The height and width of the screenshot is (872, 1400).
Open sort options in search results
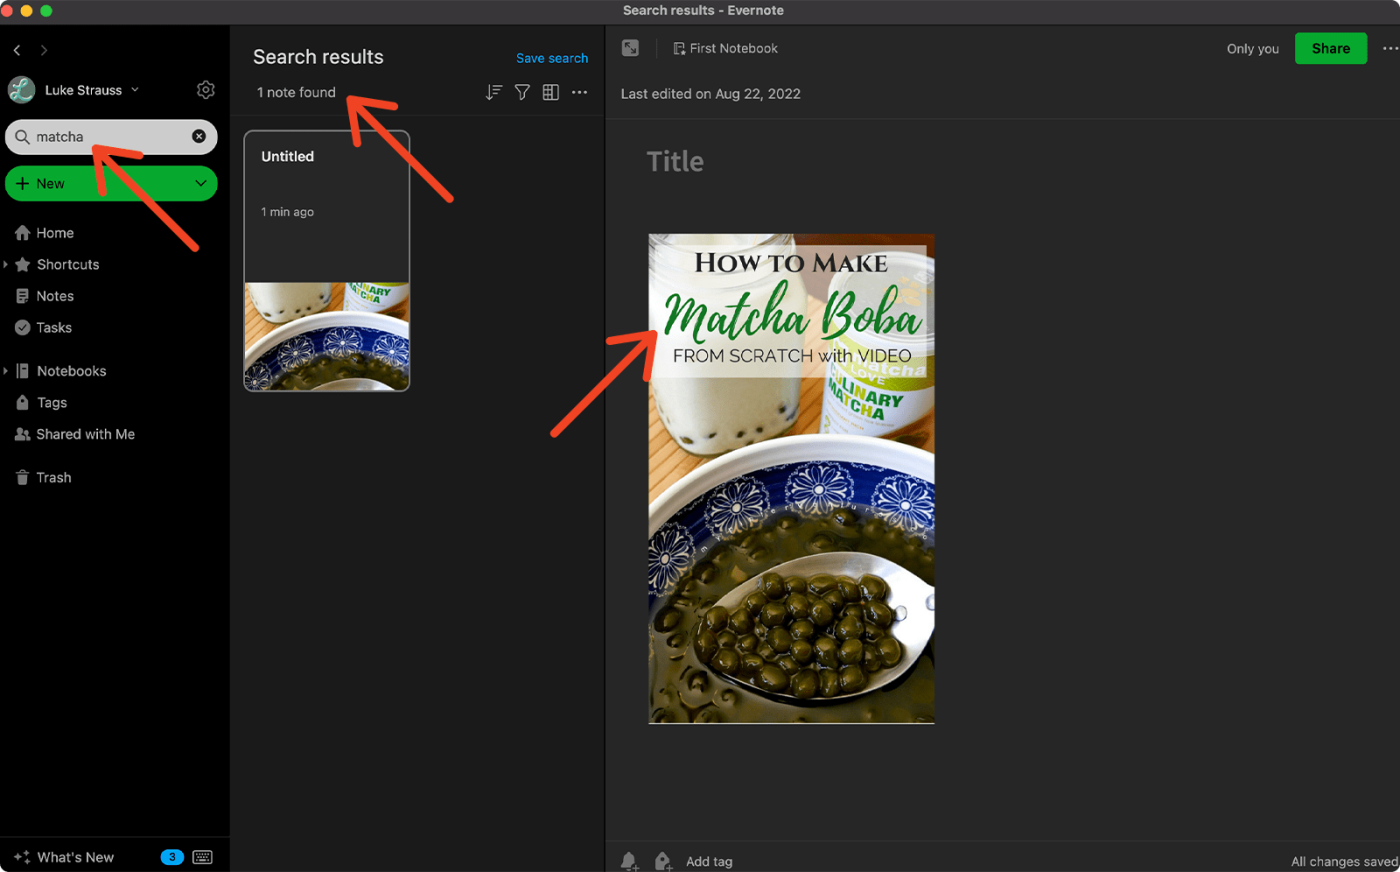[493, 92]
